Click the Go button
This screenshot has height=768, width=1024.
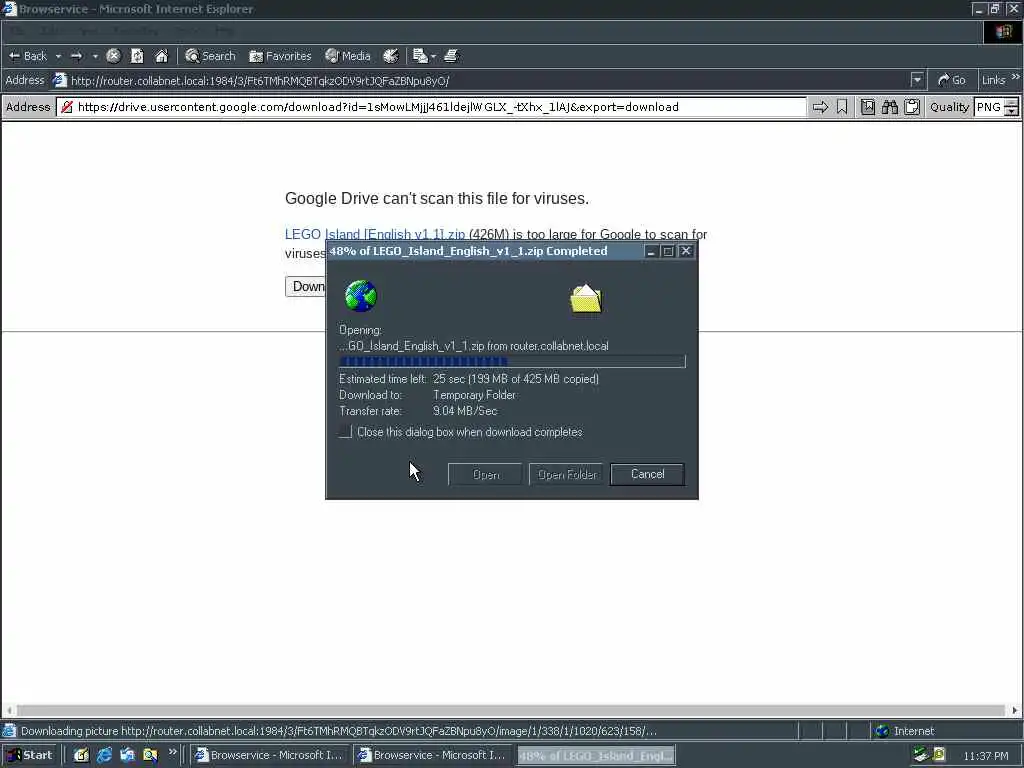(952, 80)
